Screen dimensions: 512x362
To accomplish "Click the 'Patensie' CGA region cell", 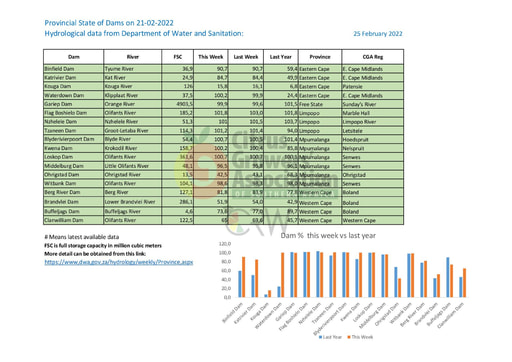I will (373, 86).
